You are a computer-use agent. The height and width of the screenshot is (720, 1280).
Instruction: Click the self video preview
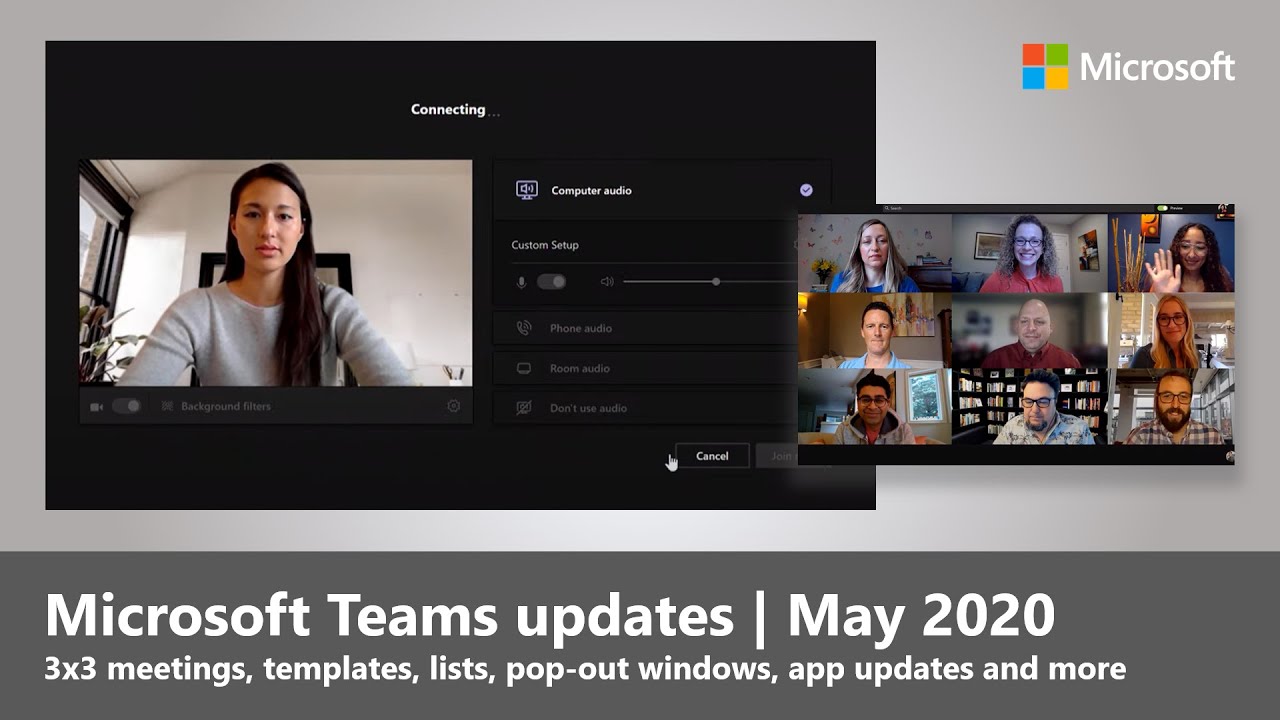[276, 273]
